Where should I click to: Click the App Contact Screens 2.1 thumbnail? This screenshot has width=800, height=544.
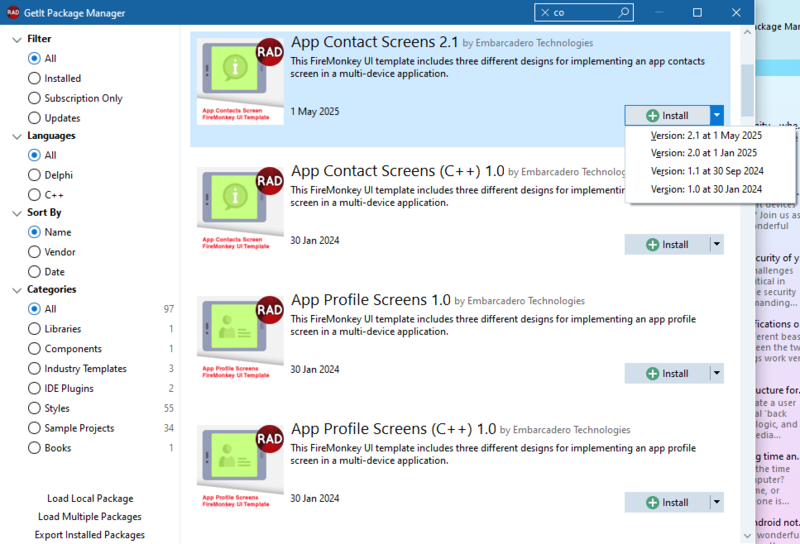pyautogui.click(x=240, y=82)
